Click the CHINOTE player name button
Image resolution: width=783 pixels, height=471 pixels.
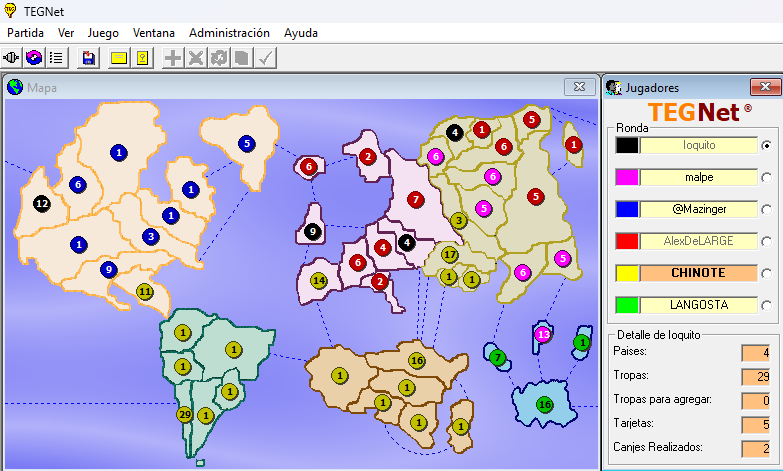[699, 272]
